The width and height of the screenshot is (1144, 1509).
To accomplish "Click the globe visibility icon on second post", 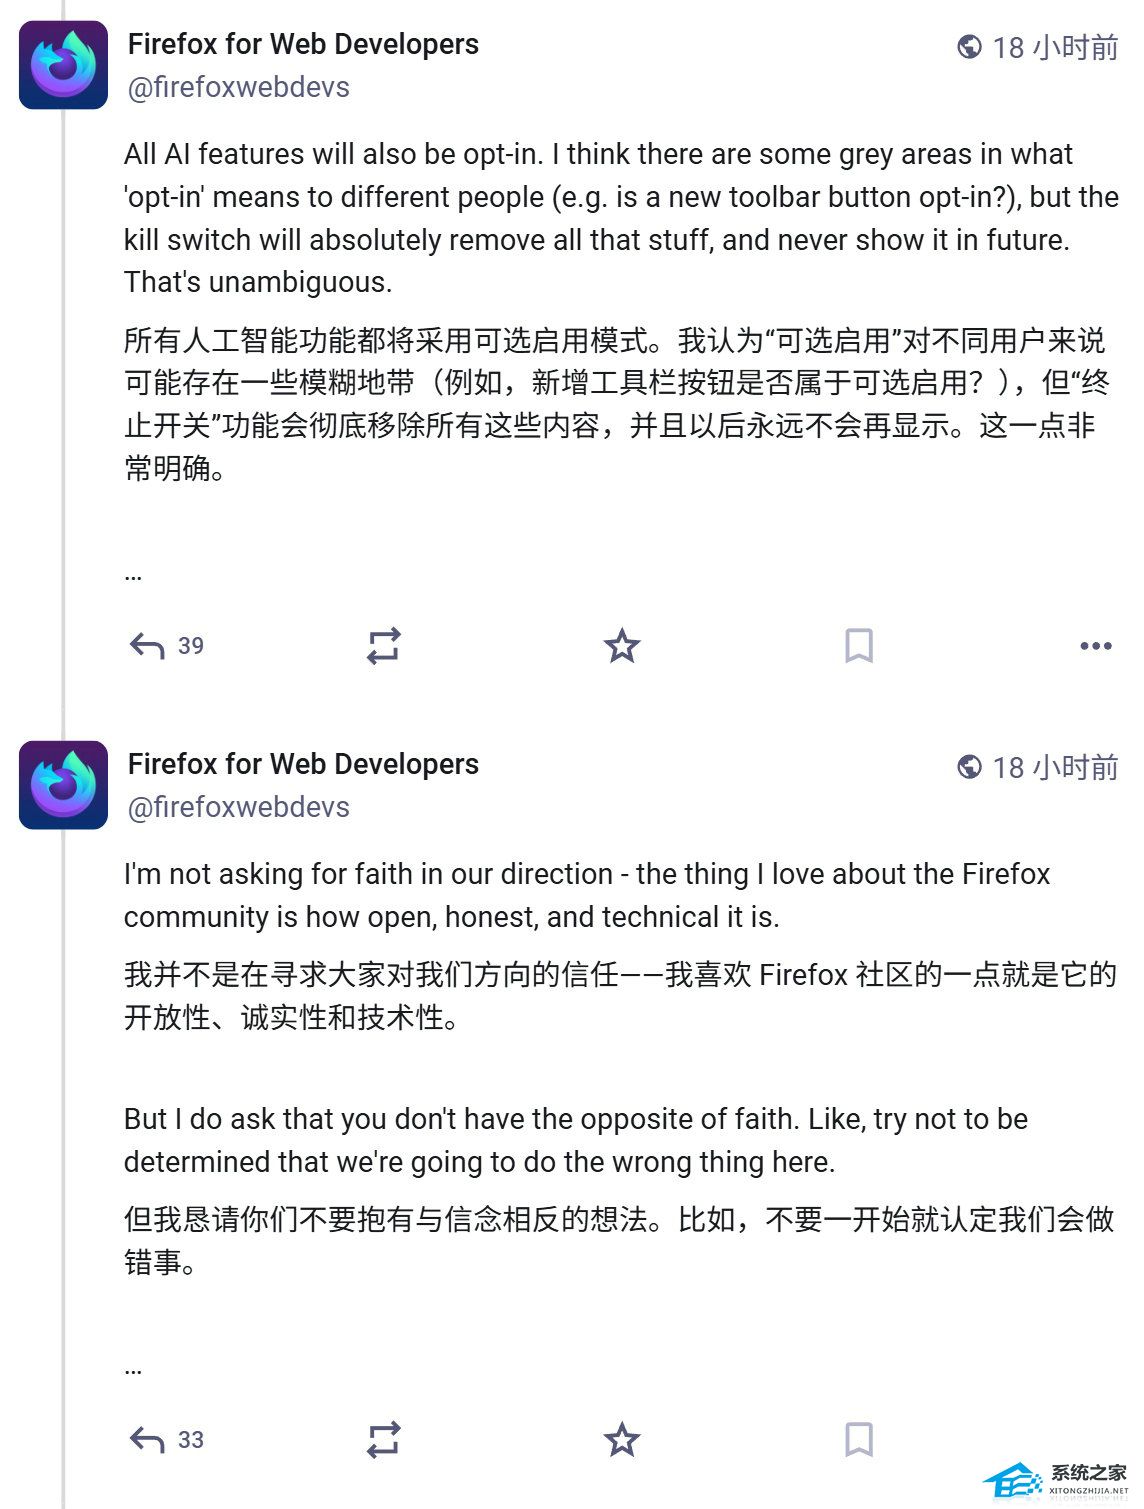I will coord(969,767).
